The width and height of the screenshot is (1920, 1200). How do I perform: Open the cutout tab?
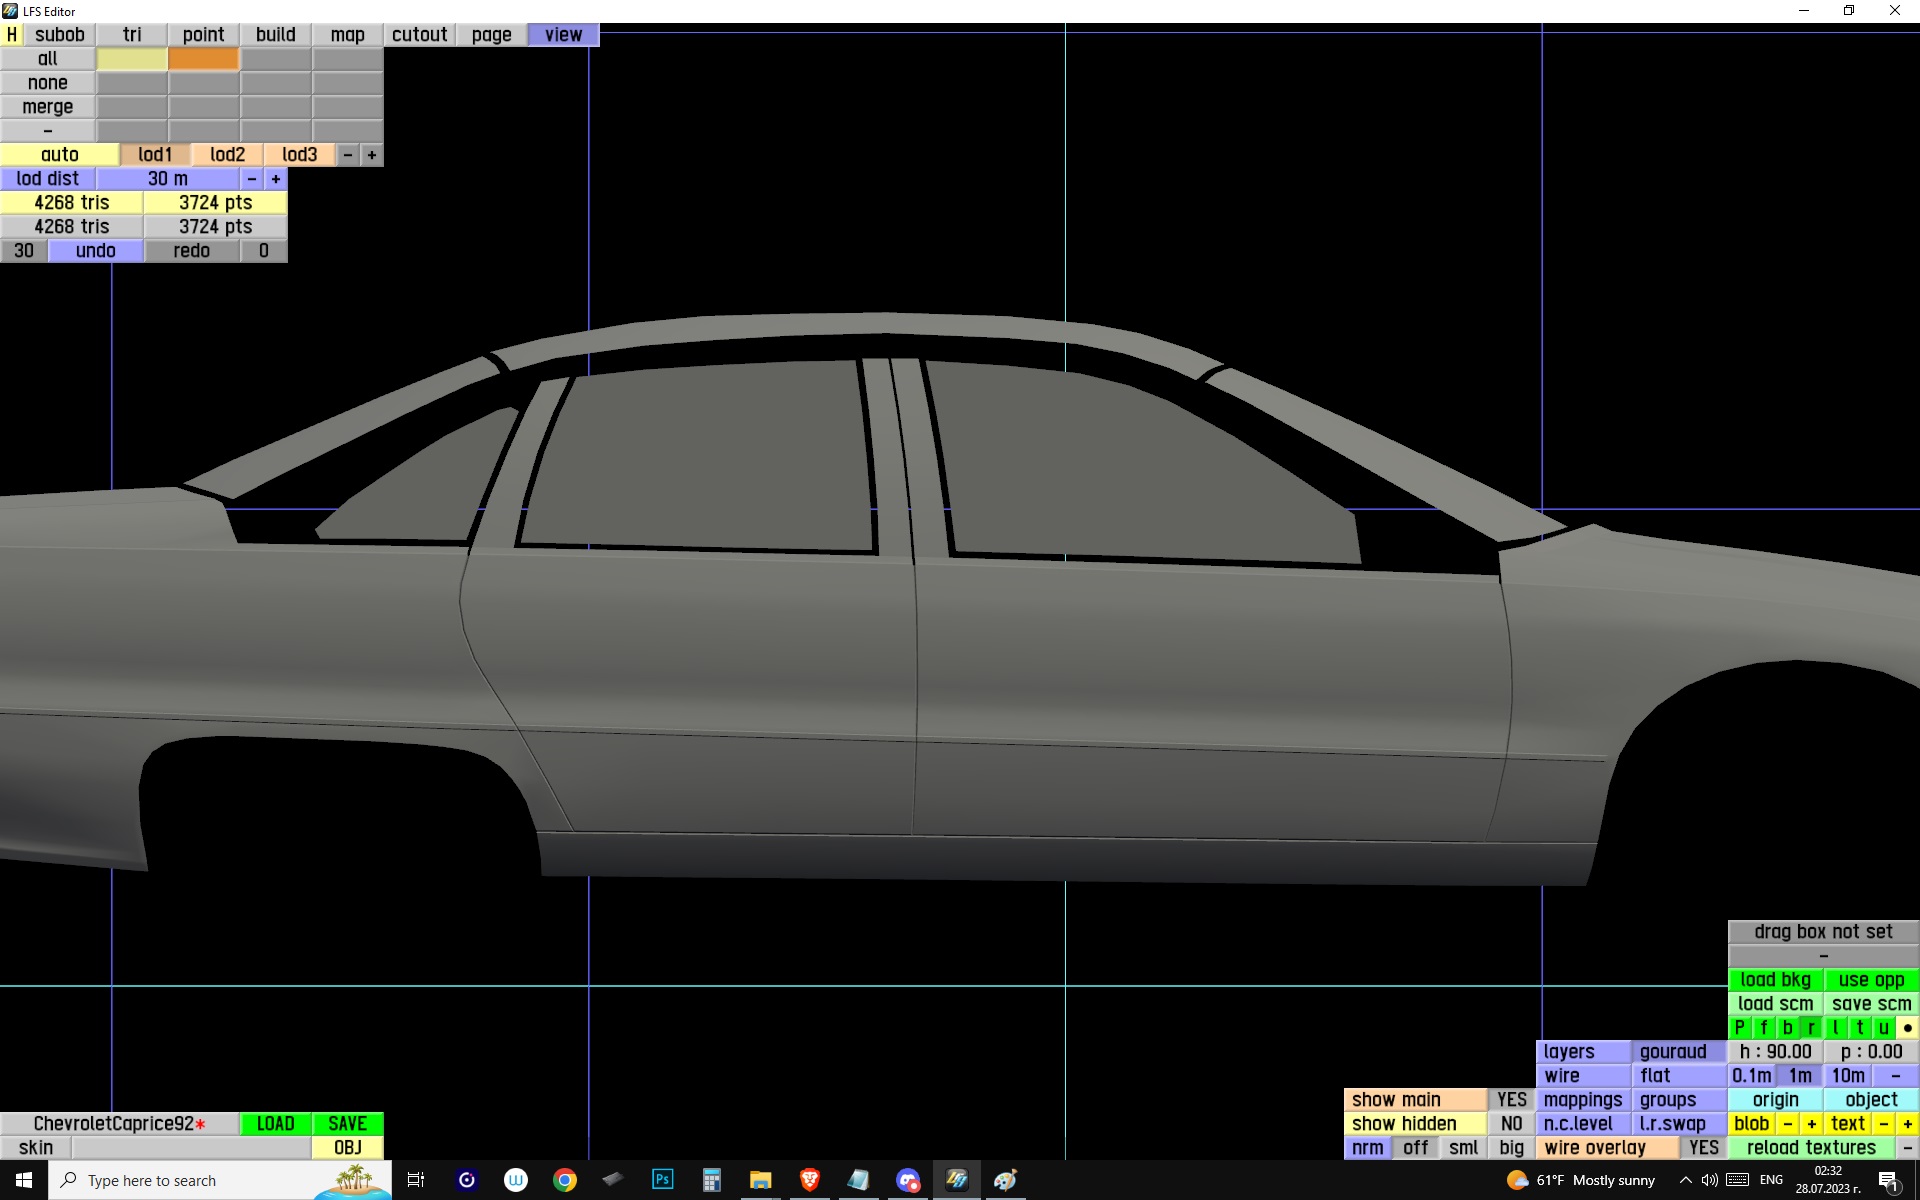[x=419, y=35]
